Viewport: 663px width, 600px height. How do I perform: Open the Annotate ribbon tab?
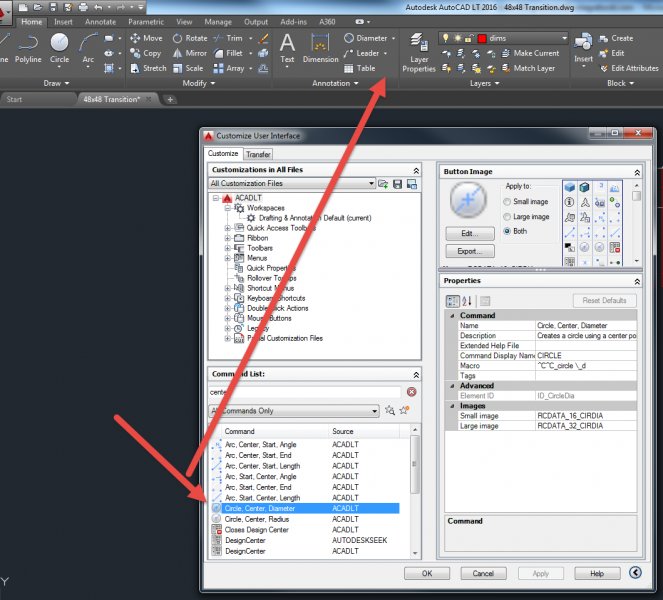pyautogui.click(x=100, y=20)
